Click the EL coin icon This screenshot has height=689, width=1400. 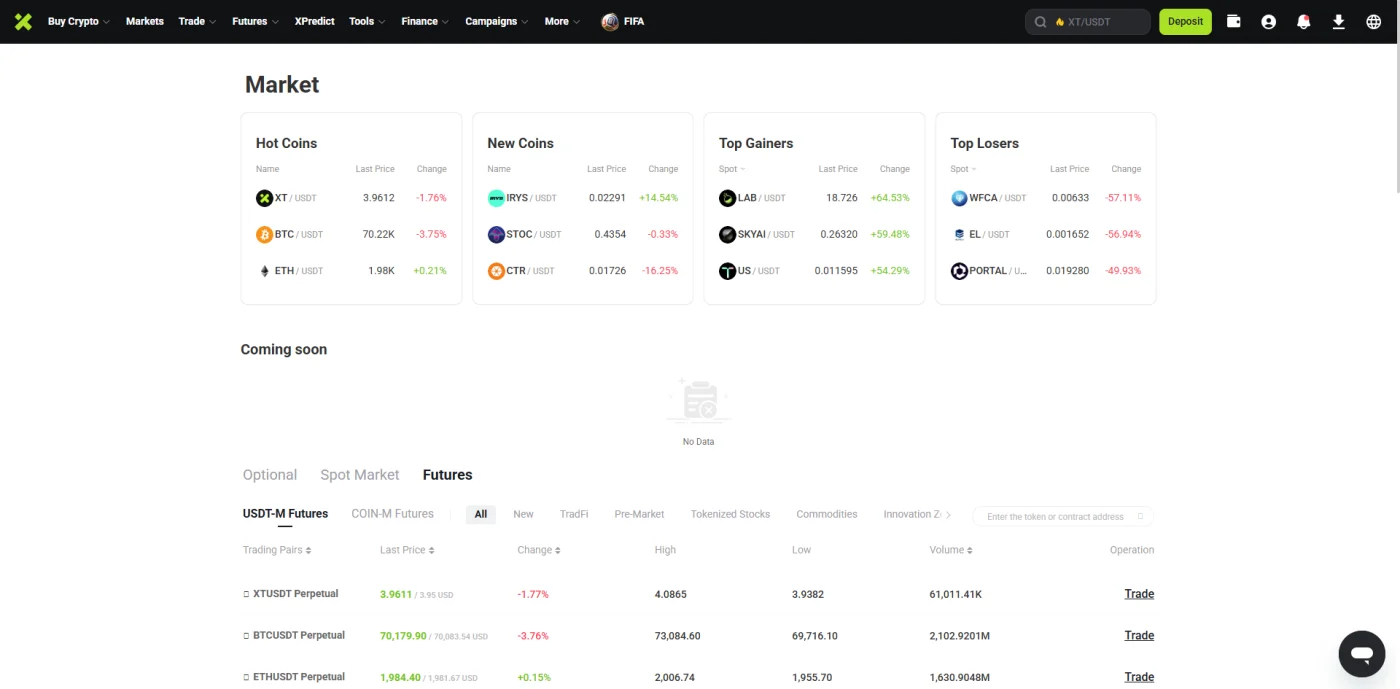click(959, 234)
